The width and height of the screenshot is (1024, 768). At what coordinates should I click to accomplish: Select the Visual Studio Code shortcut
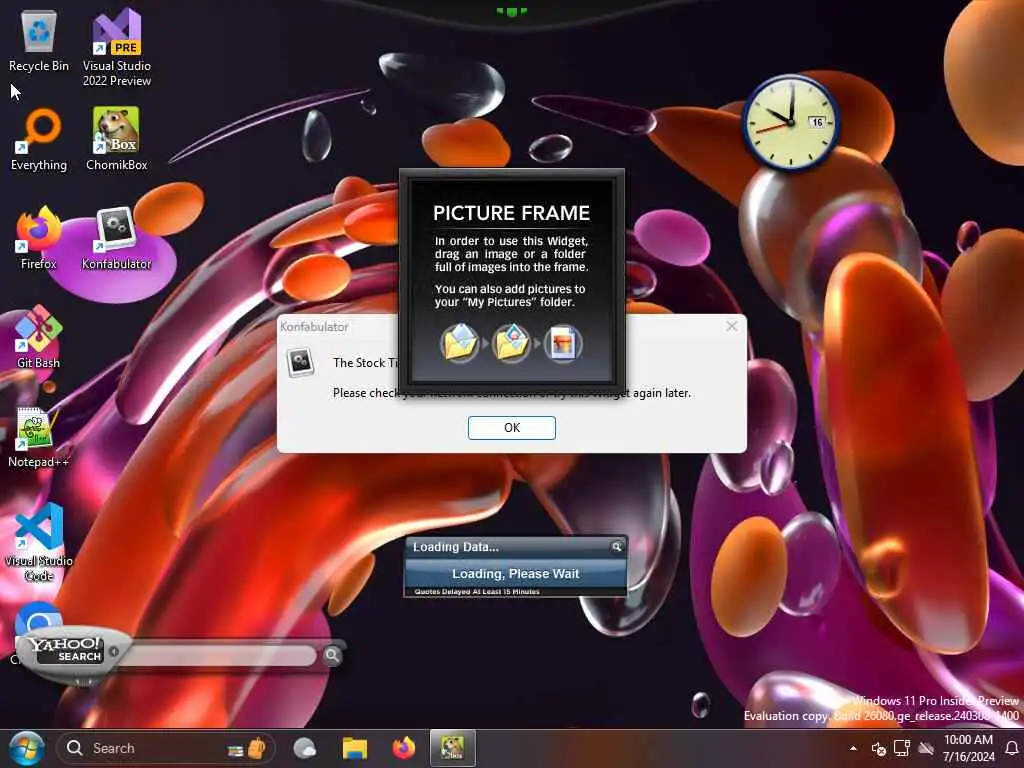(x=39, y=542)
